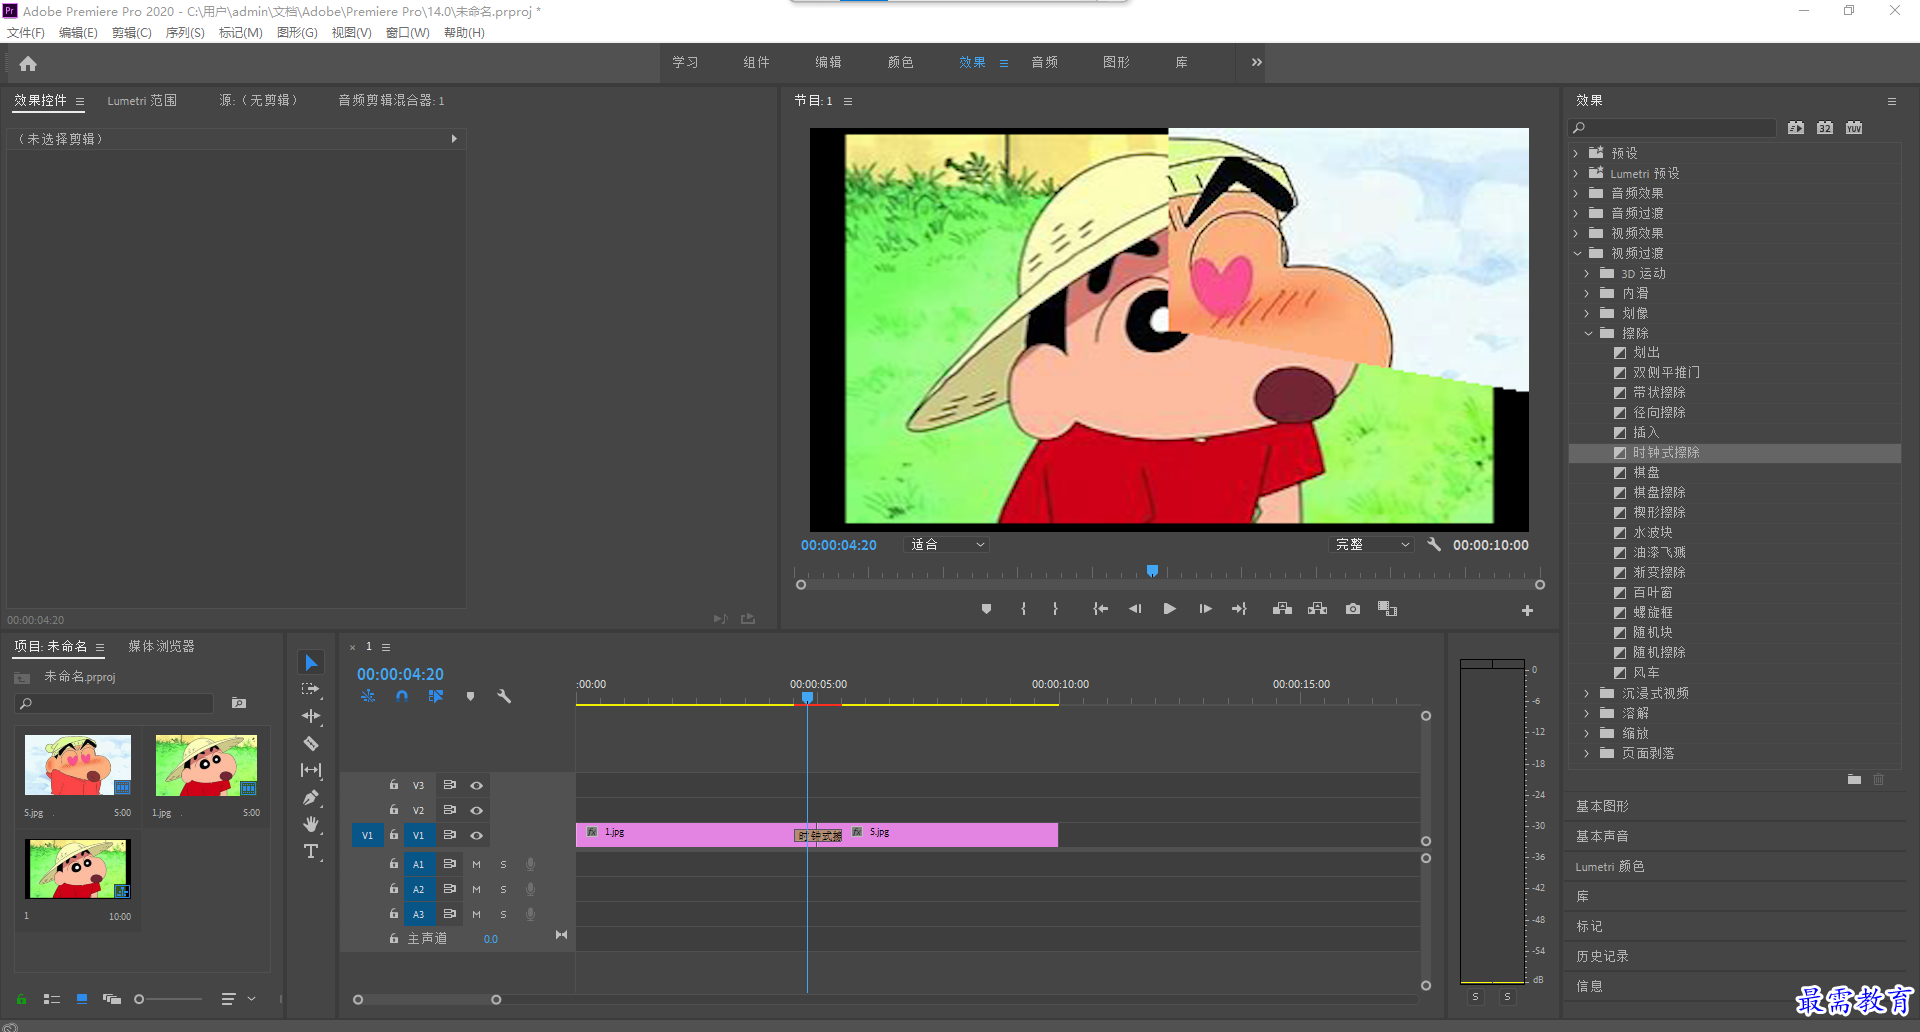Viewport: 1920px width, 1032px height.
Task: Select the Razor tool
Action: coord(311,743)
